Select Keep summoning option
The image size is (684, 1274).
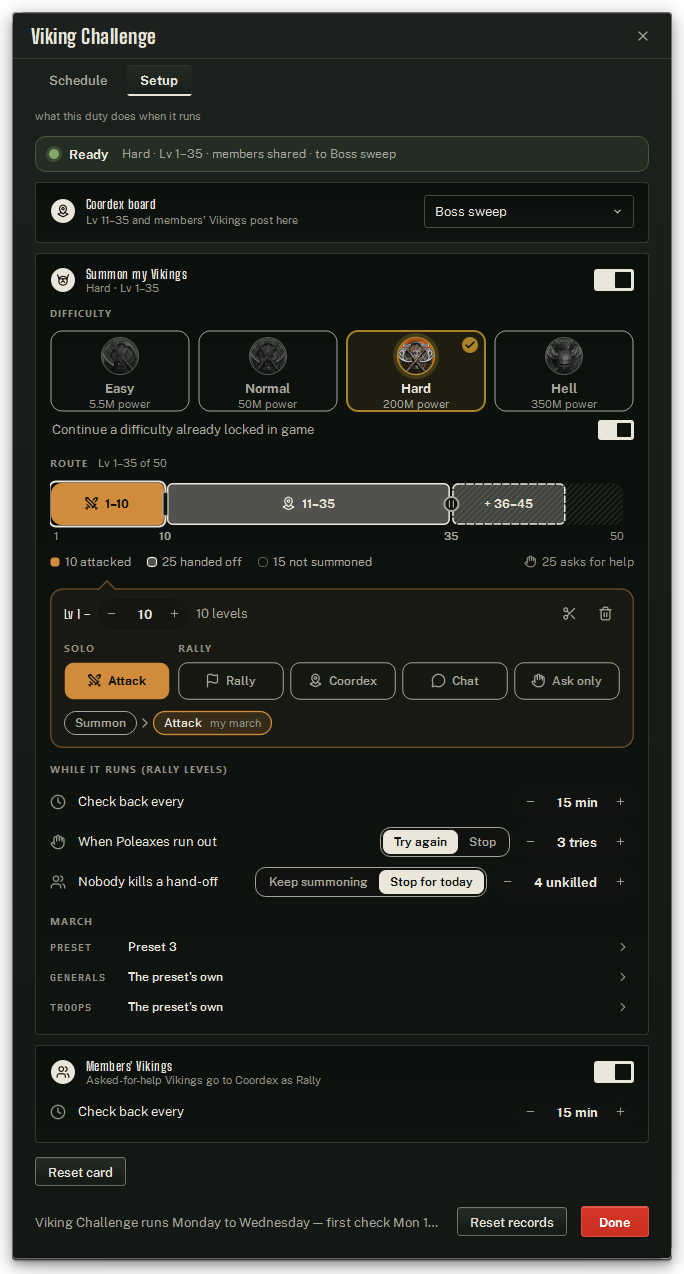pos(318,882)
